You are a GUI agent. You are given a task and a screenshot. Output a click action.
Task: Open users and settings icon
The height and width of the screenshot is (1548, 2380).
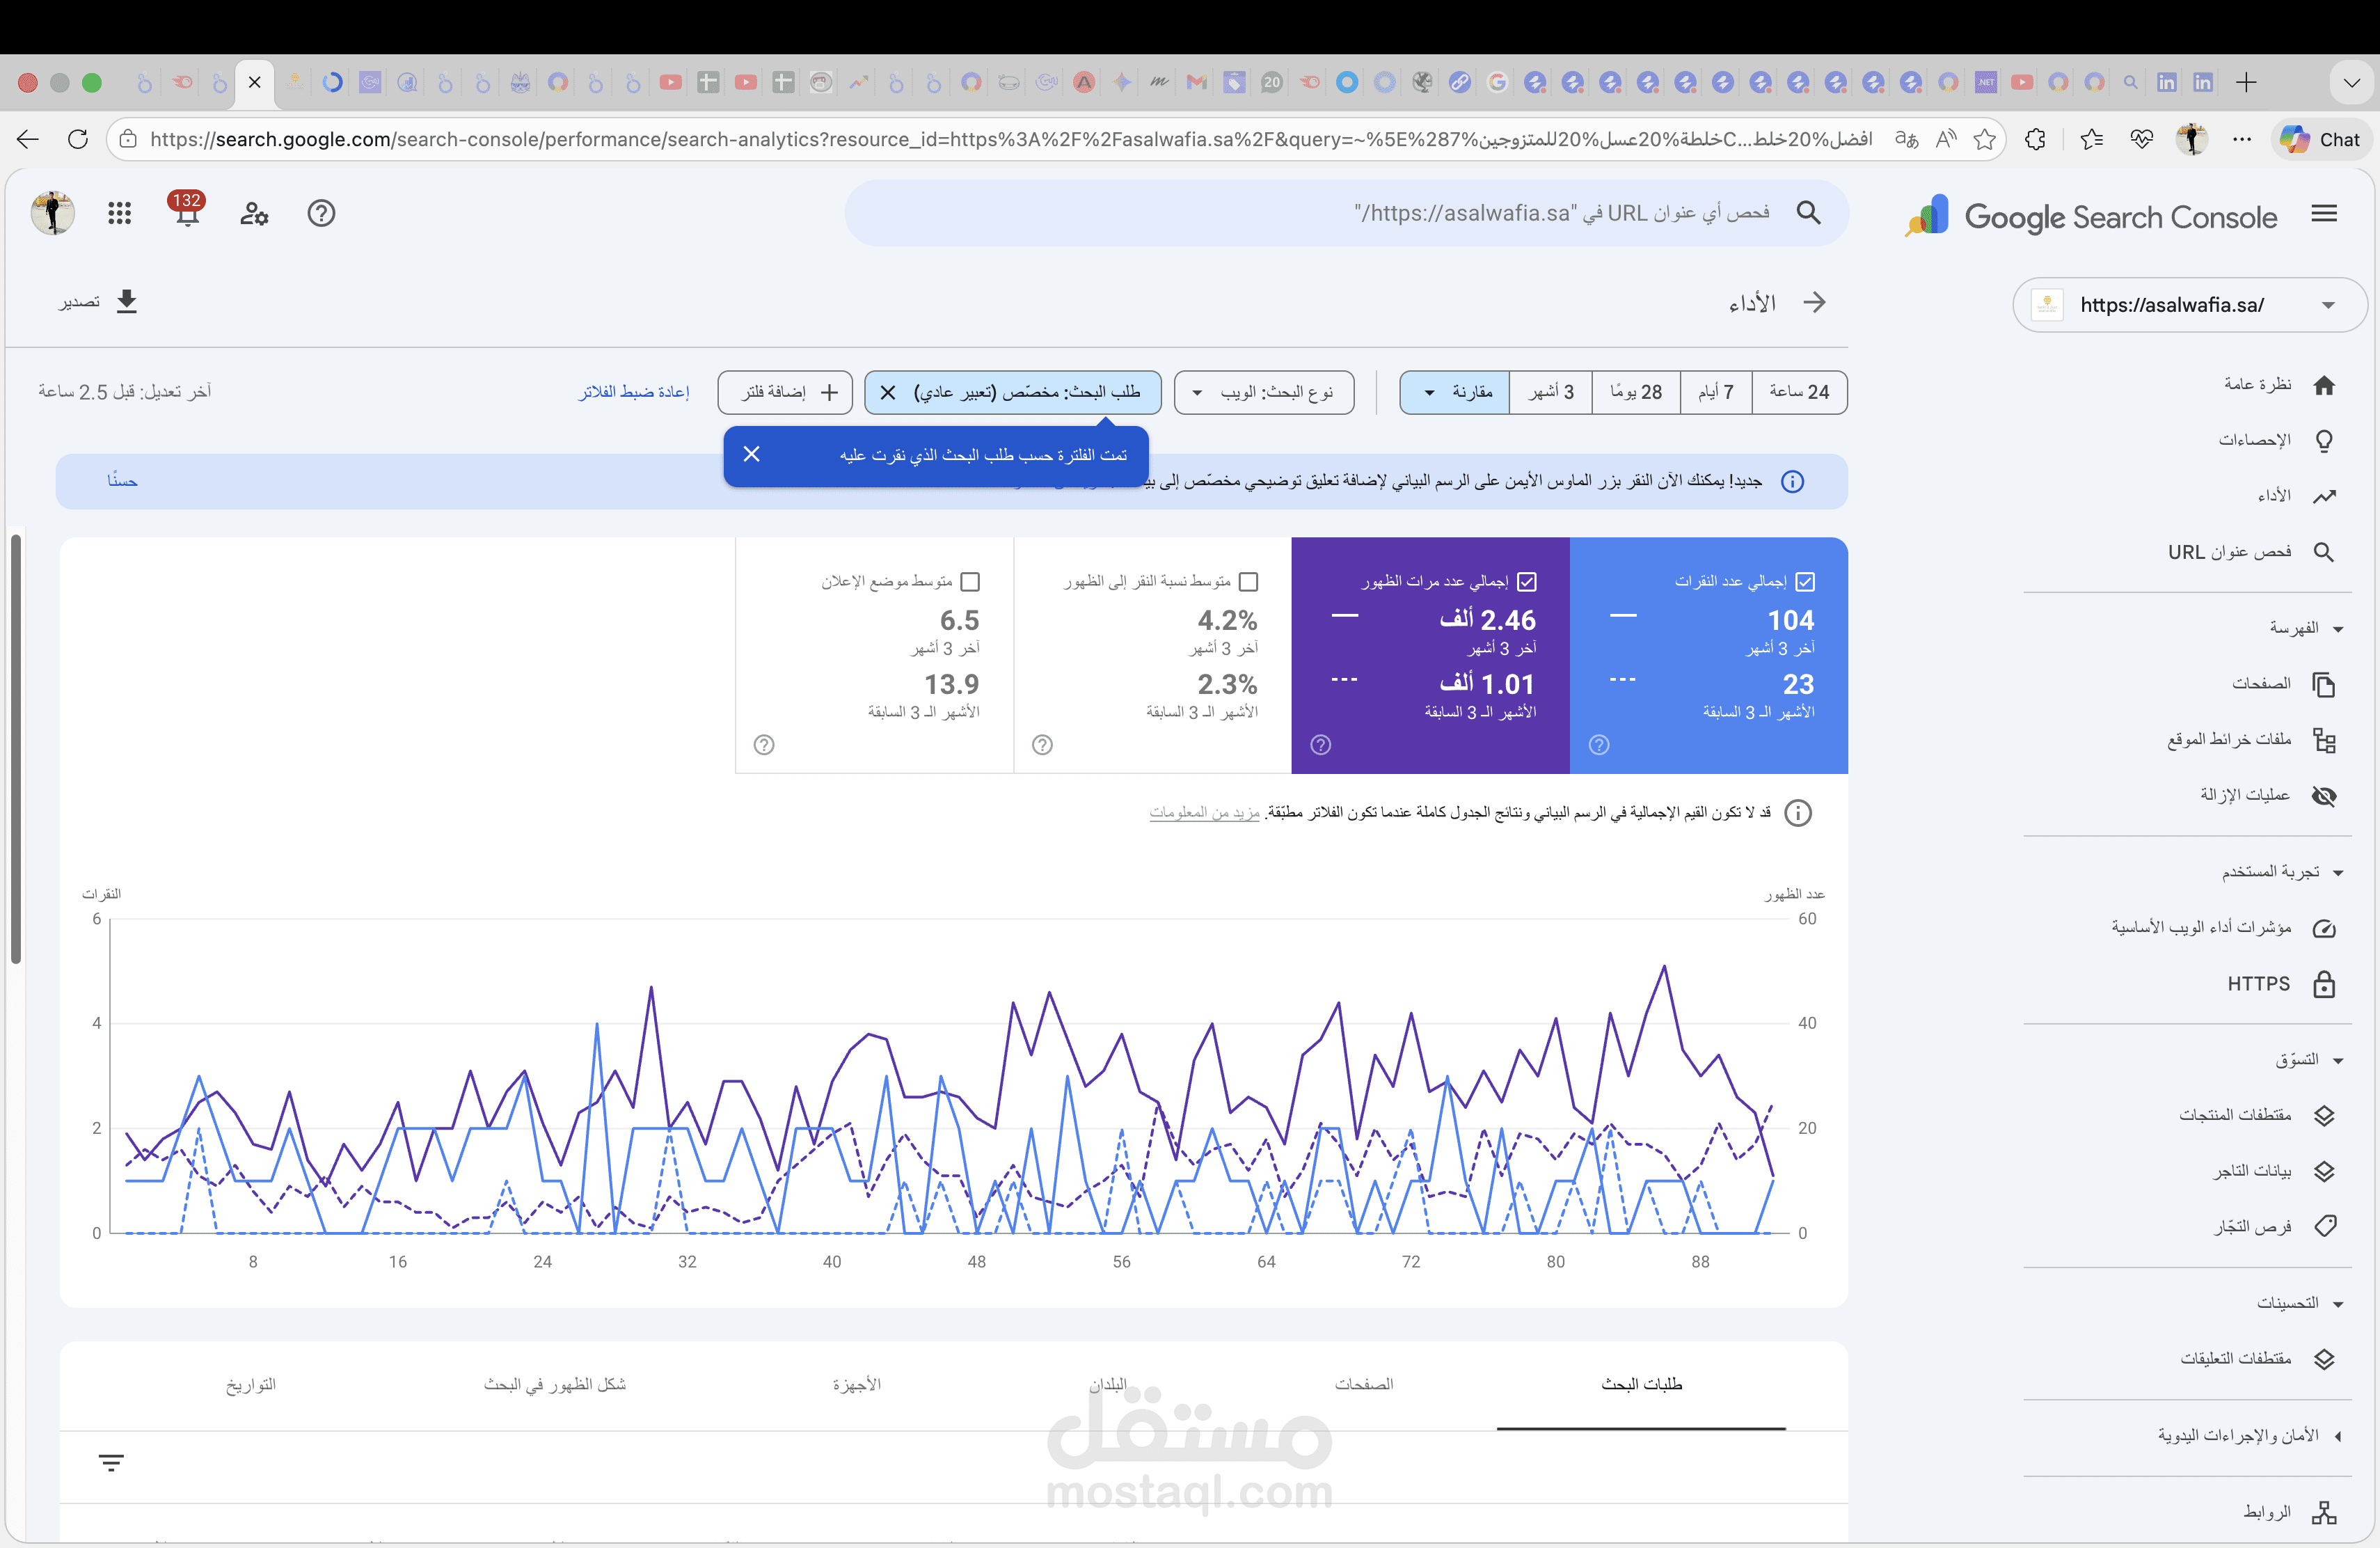pyautogui.click(x=254, y=213)
